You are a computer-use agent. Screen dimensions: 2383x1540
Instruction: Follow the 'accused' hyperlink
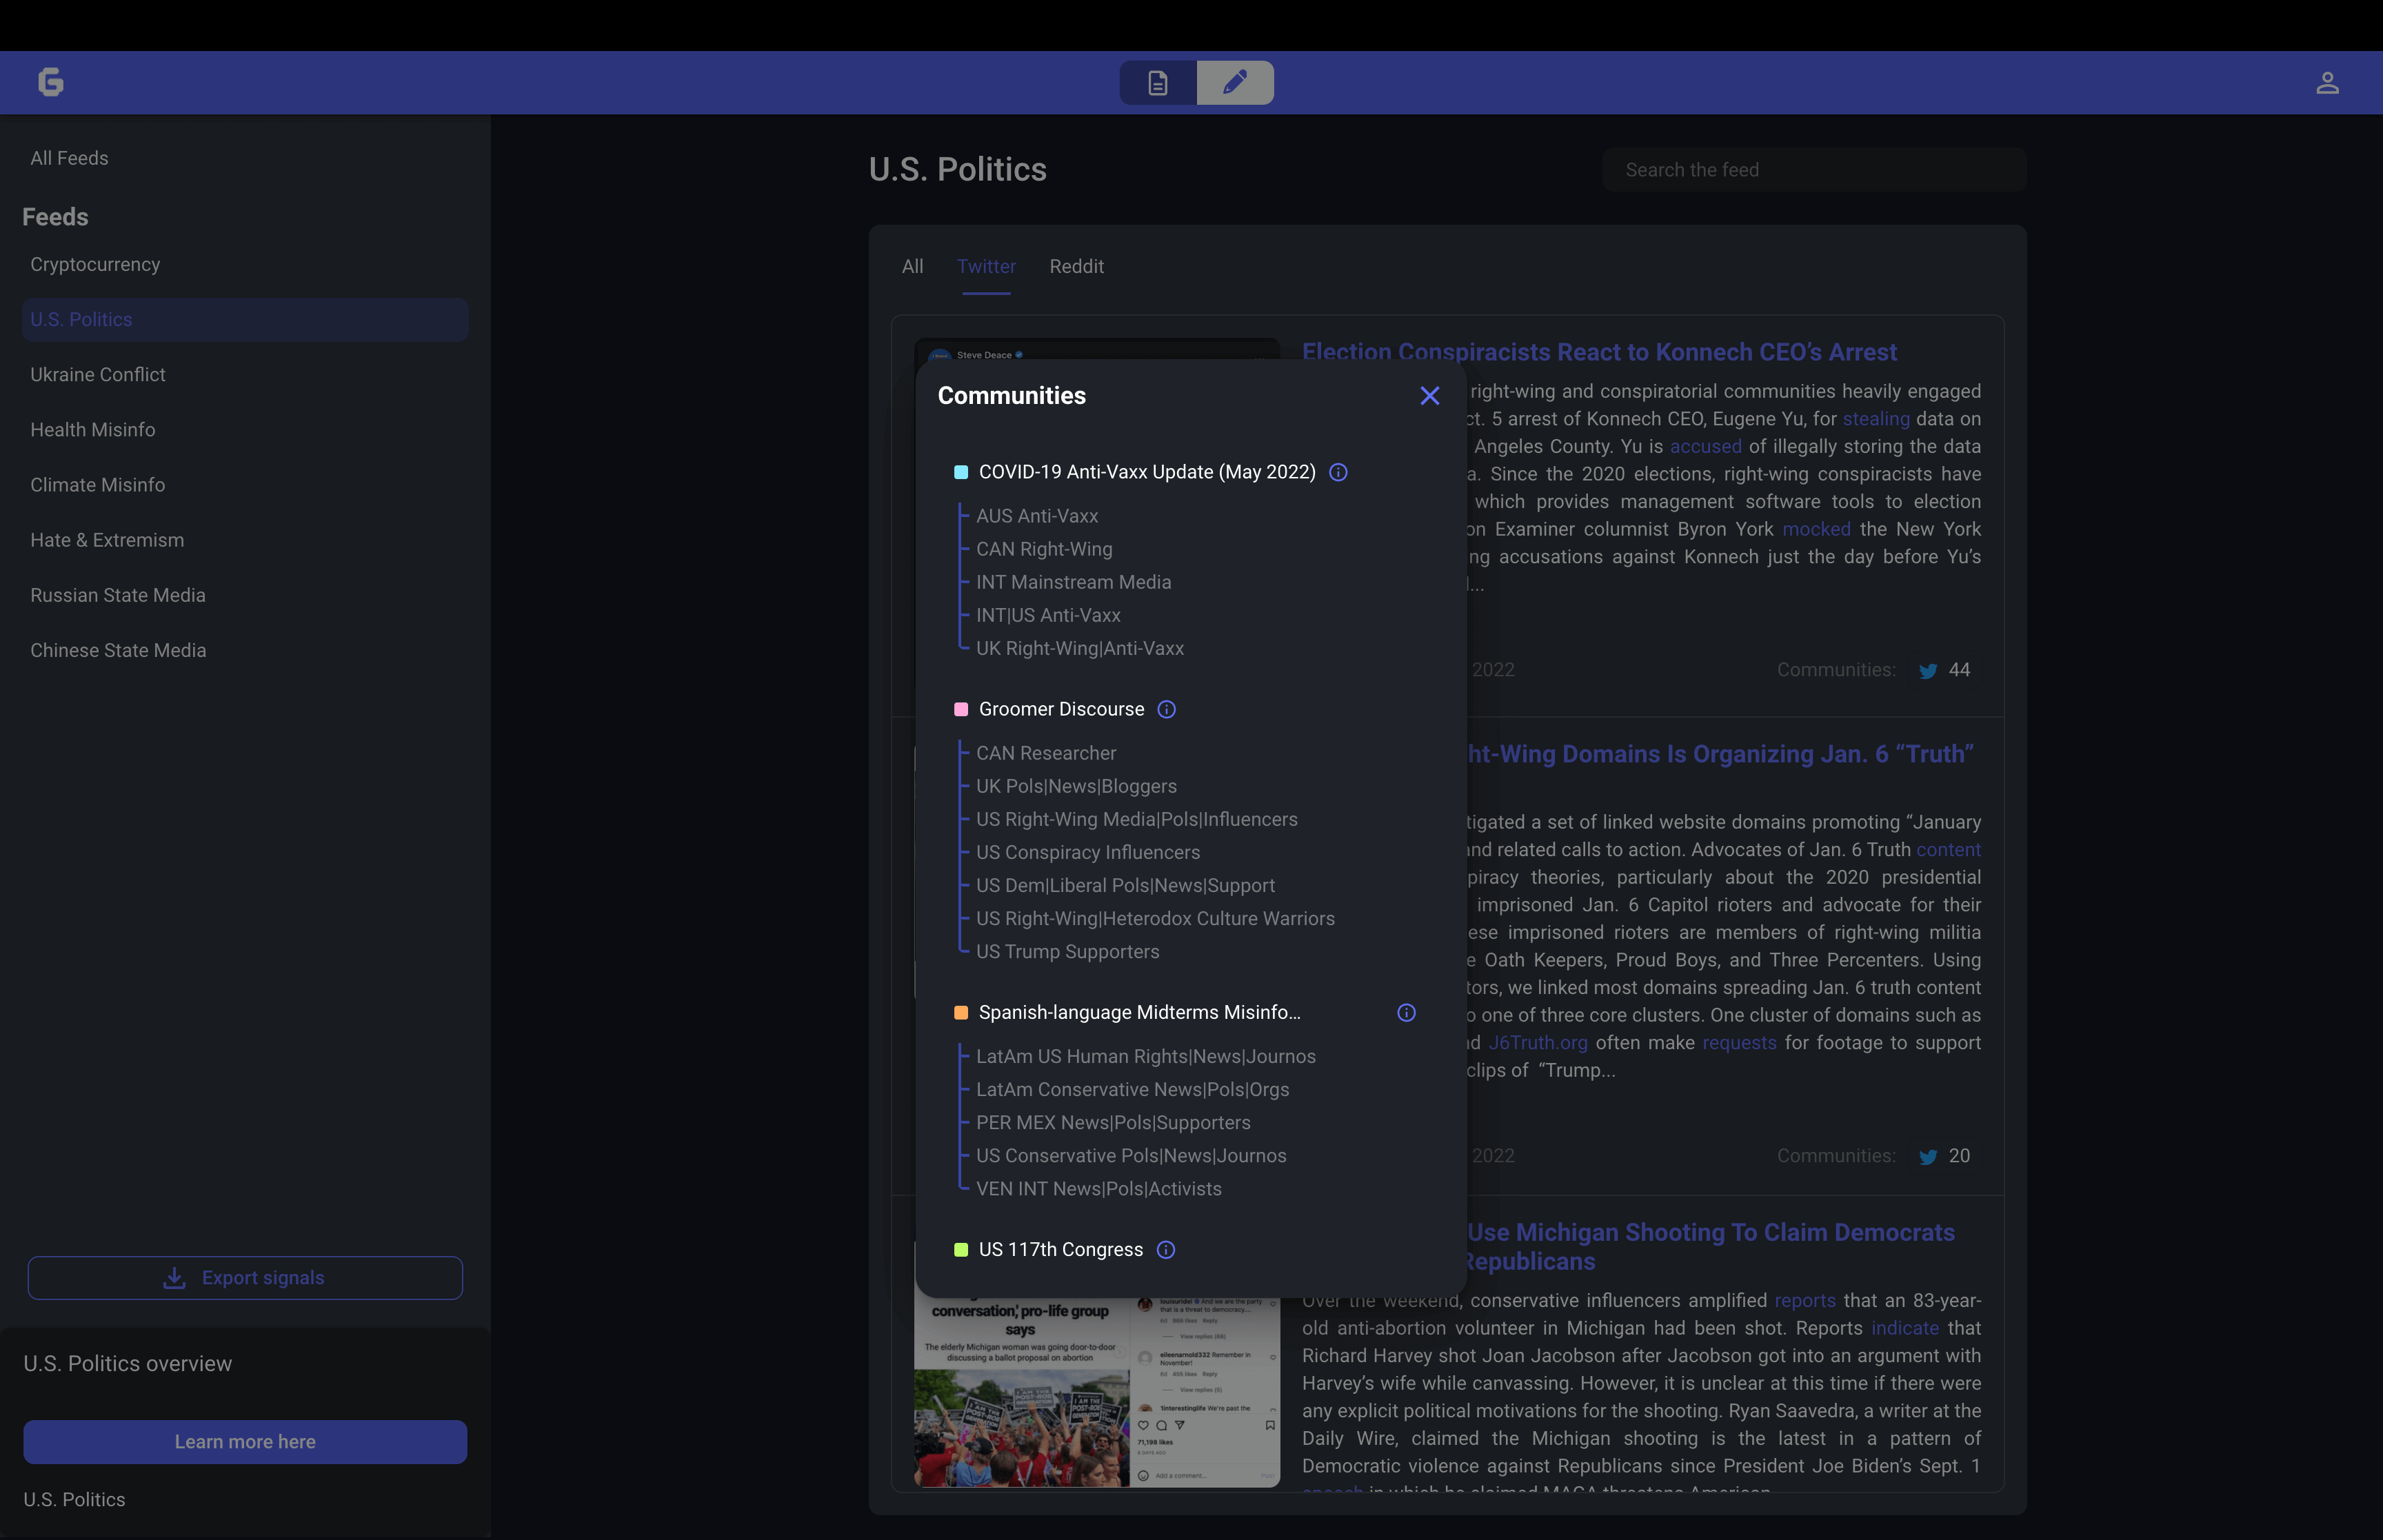pos(1705,446)
